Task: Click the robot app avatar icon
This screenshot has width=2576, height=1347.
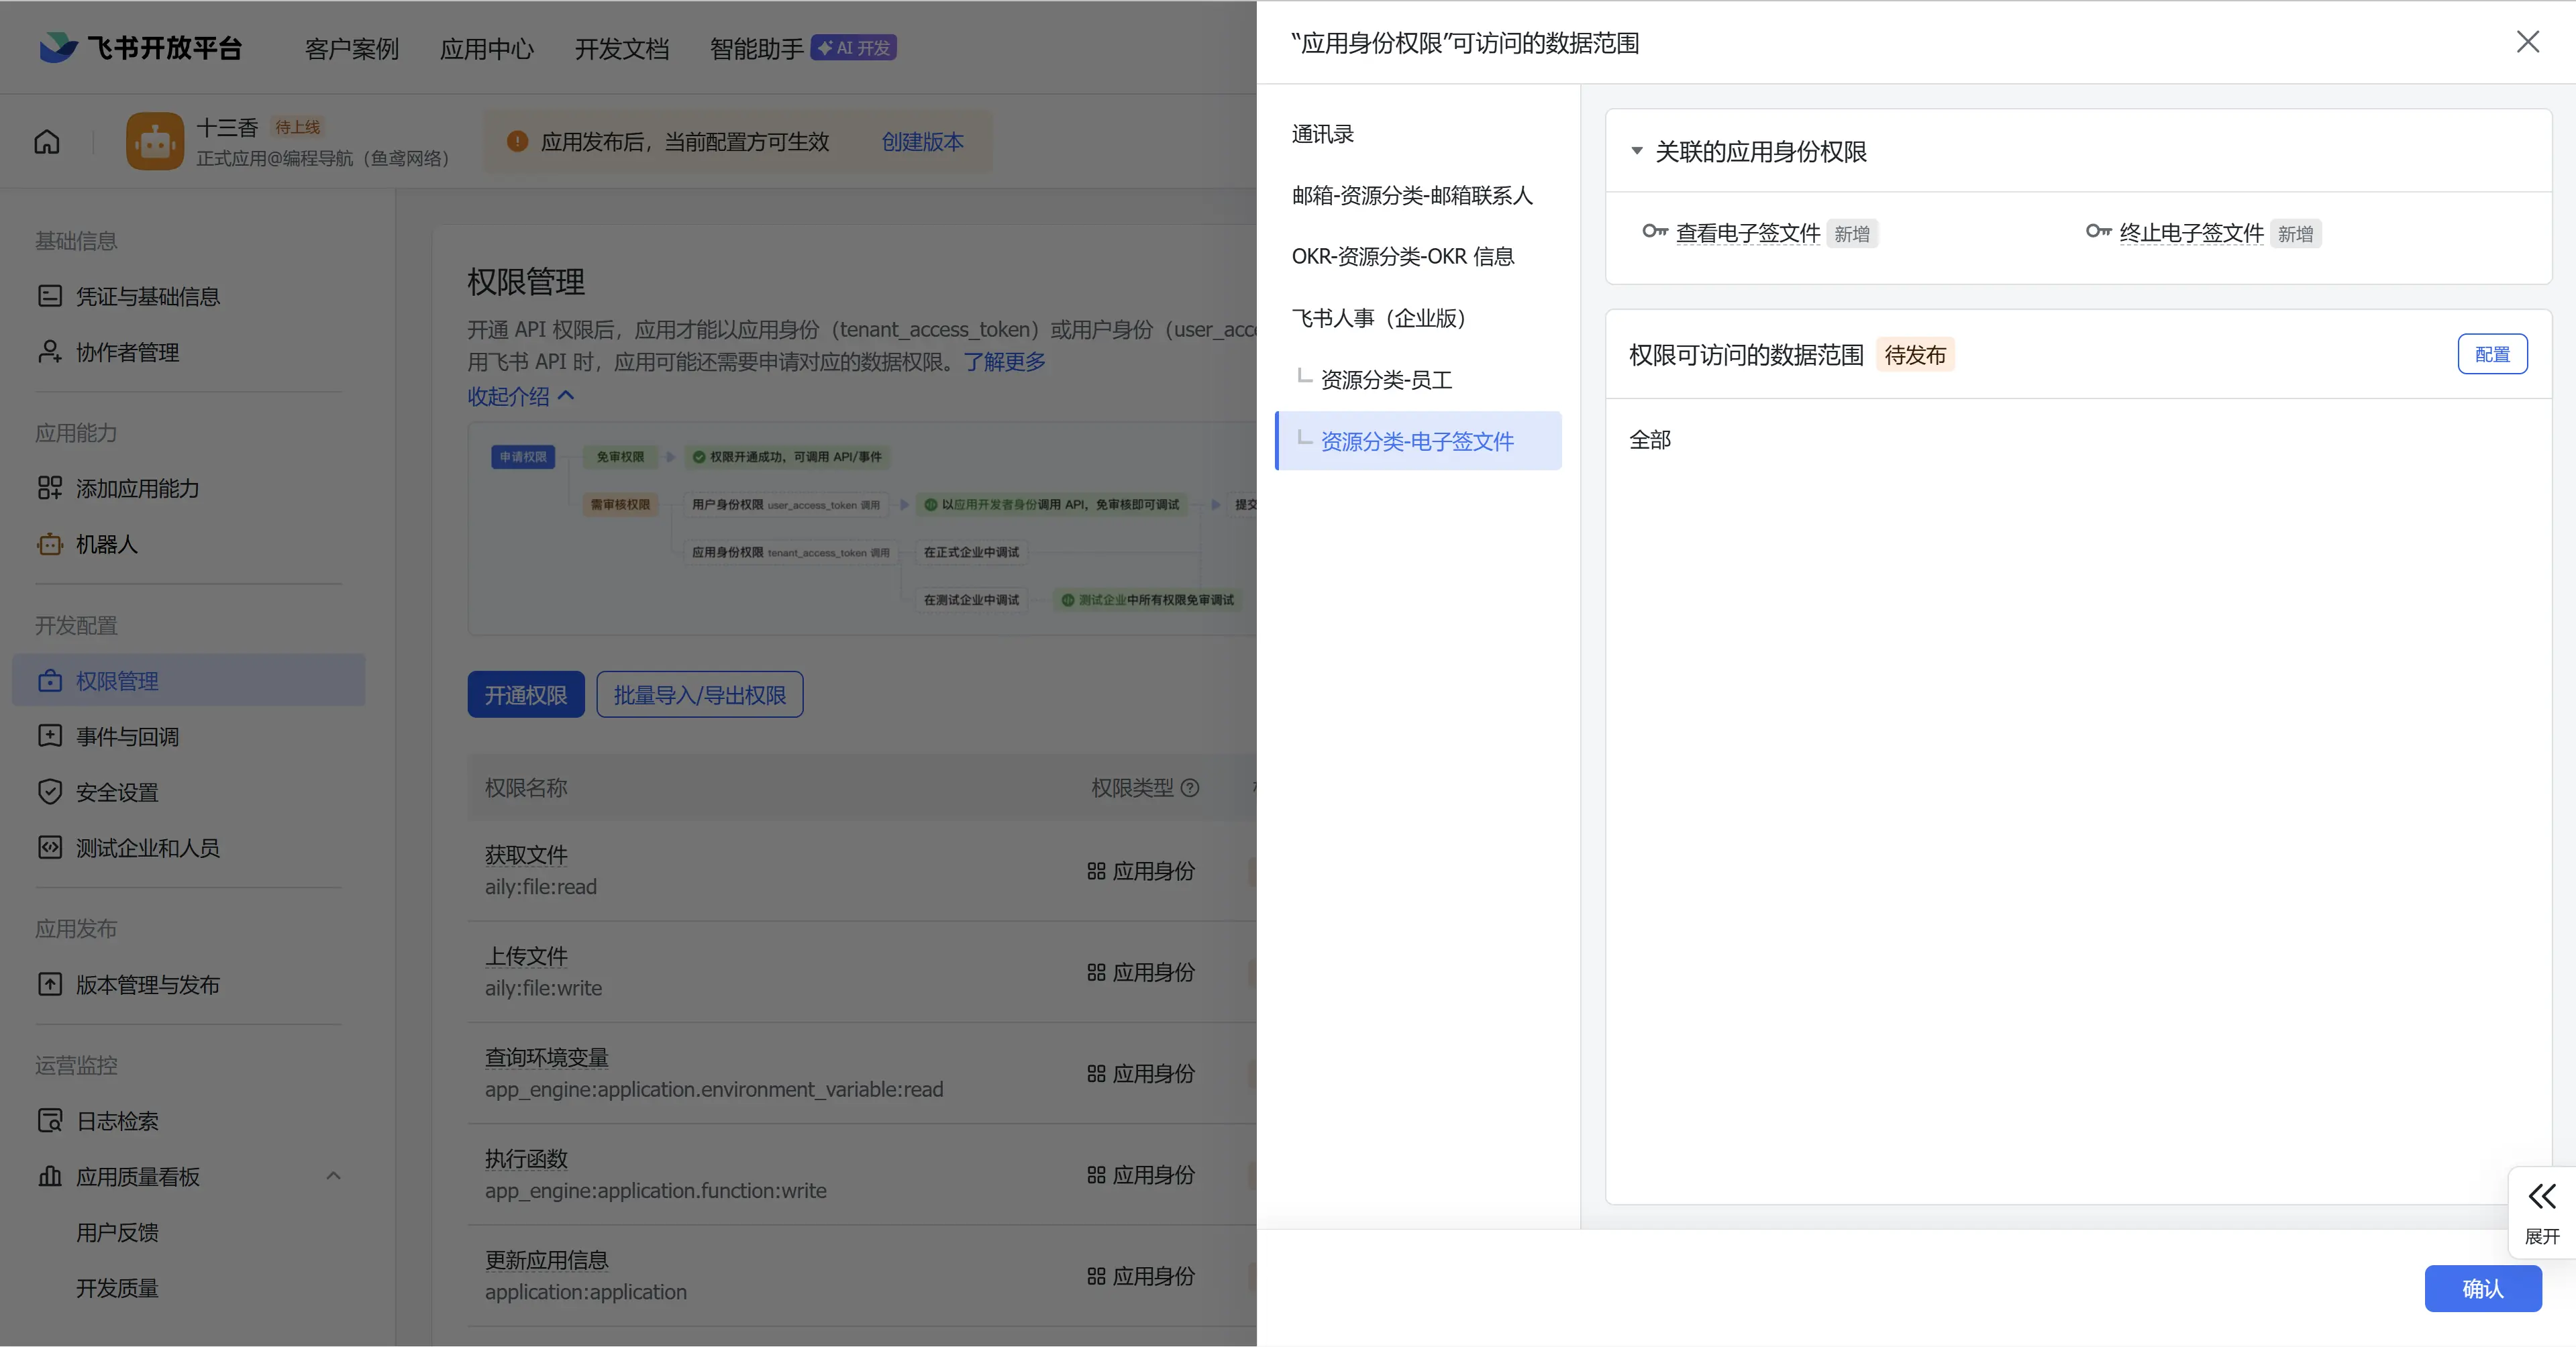Action: coord(154,141)
